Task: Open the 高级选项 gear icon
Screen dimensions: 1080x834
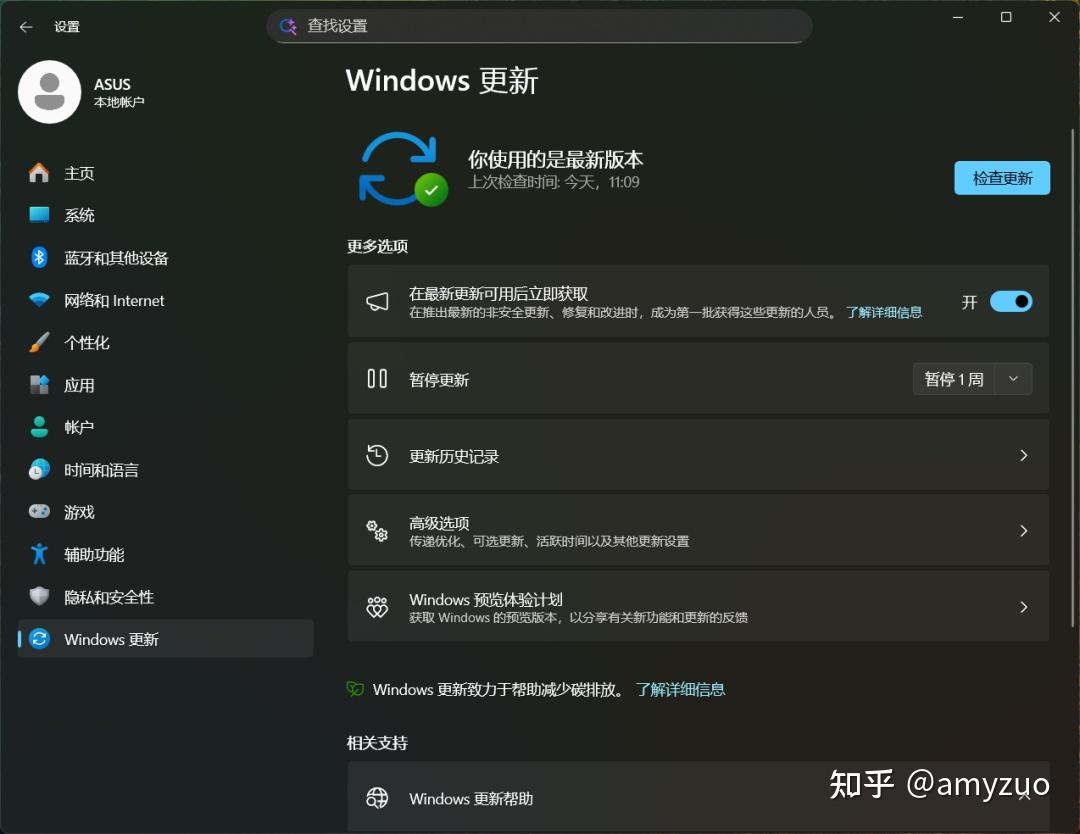Action: [x=377, y=530]
